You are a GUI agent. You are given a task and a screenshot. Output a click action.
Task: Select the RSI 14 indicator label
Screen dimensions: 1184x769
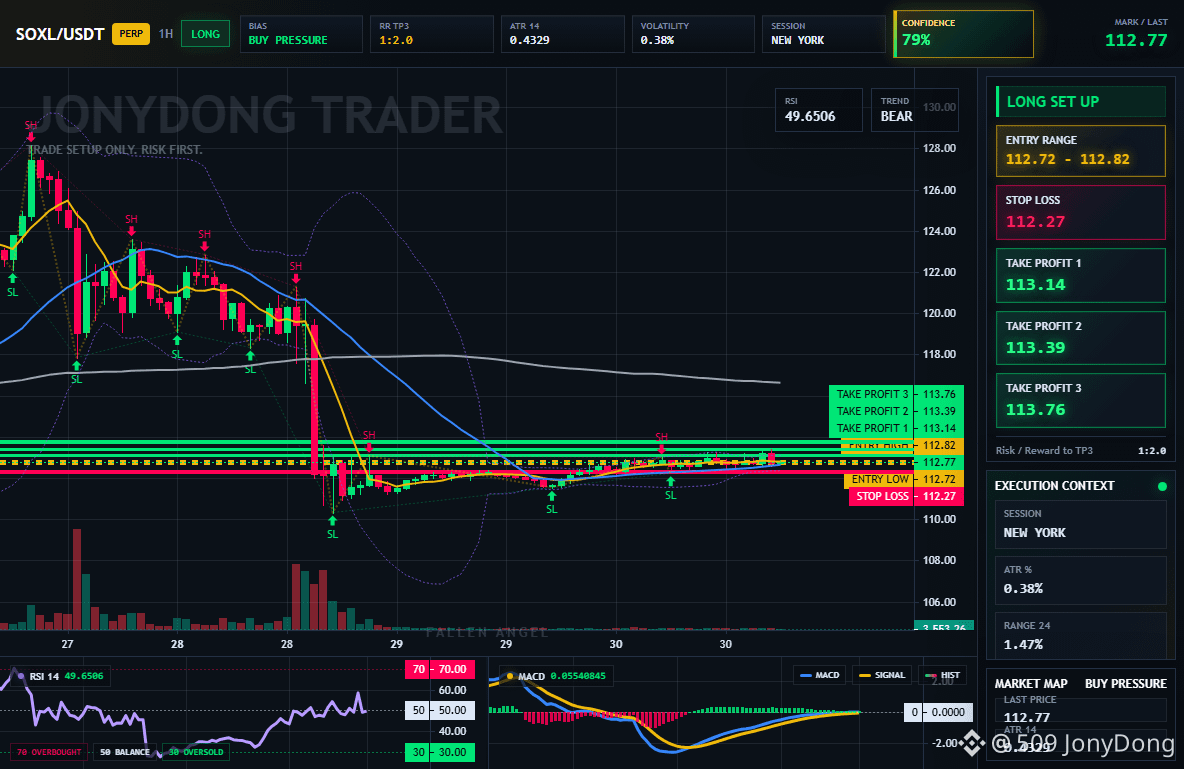(x=62, y=676)
